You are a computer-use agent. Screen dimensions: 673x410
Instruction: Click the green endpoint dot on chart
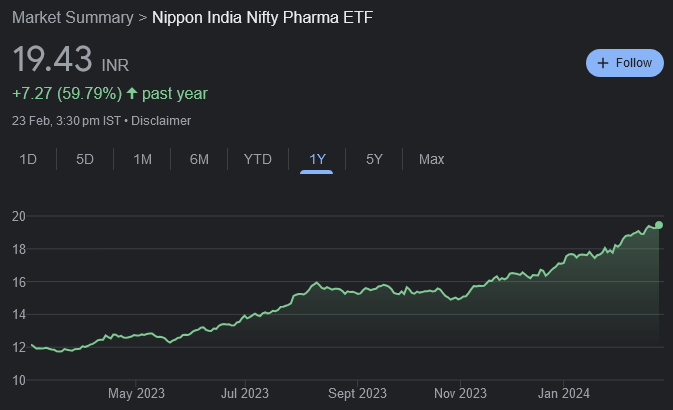click(x=659, y=224)
